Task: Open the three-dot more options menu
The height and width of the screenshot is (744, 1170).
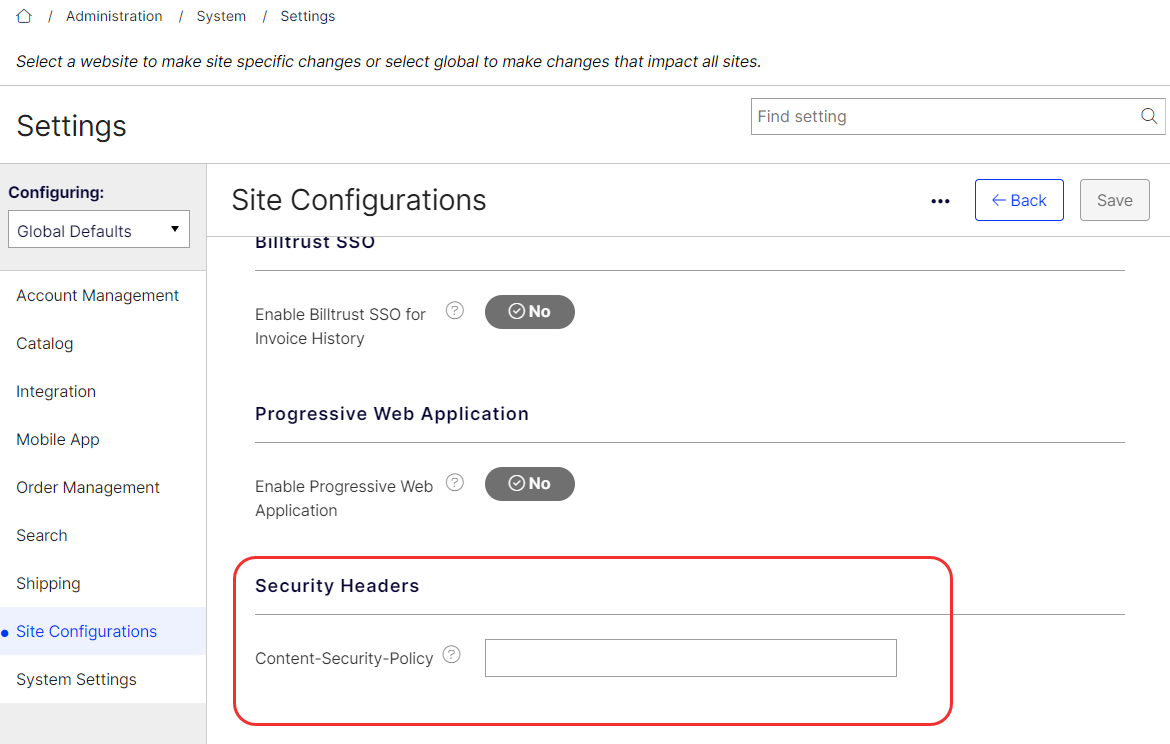Action: [940, 201]
